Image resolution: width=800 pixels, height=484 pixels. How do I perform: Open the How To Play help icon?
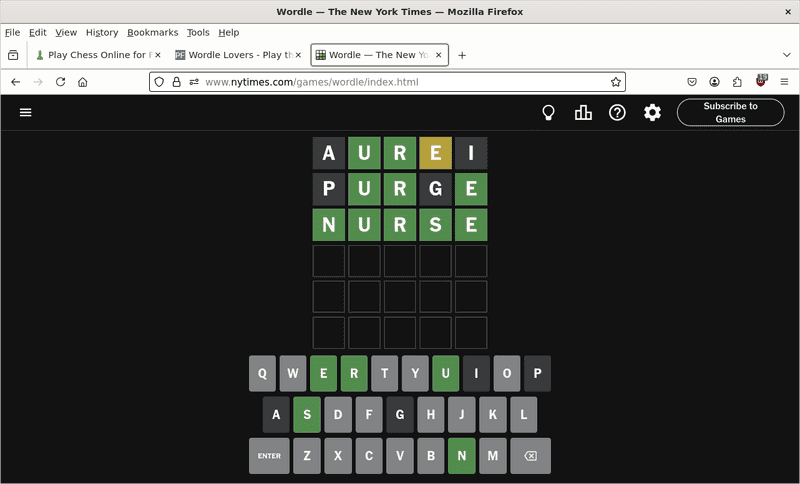pos(617,113)
